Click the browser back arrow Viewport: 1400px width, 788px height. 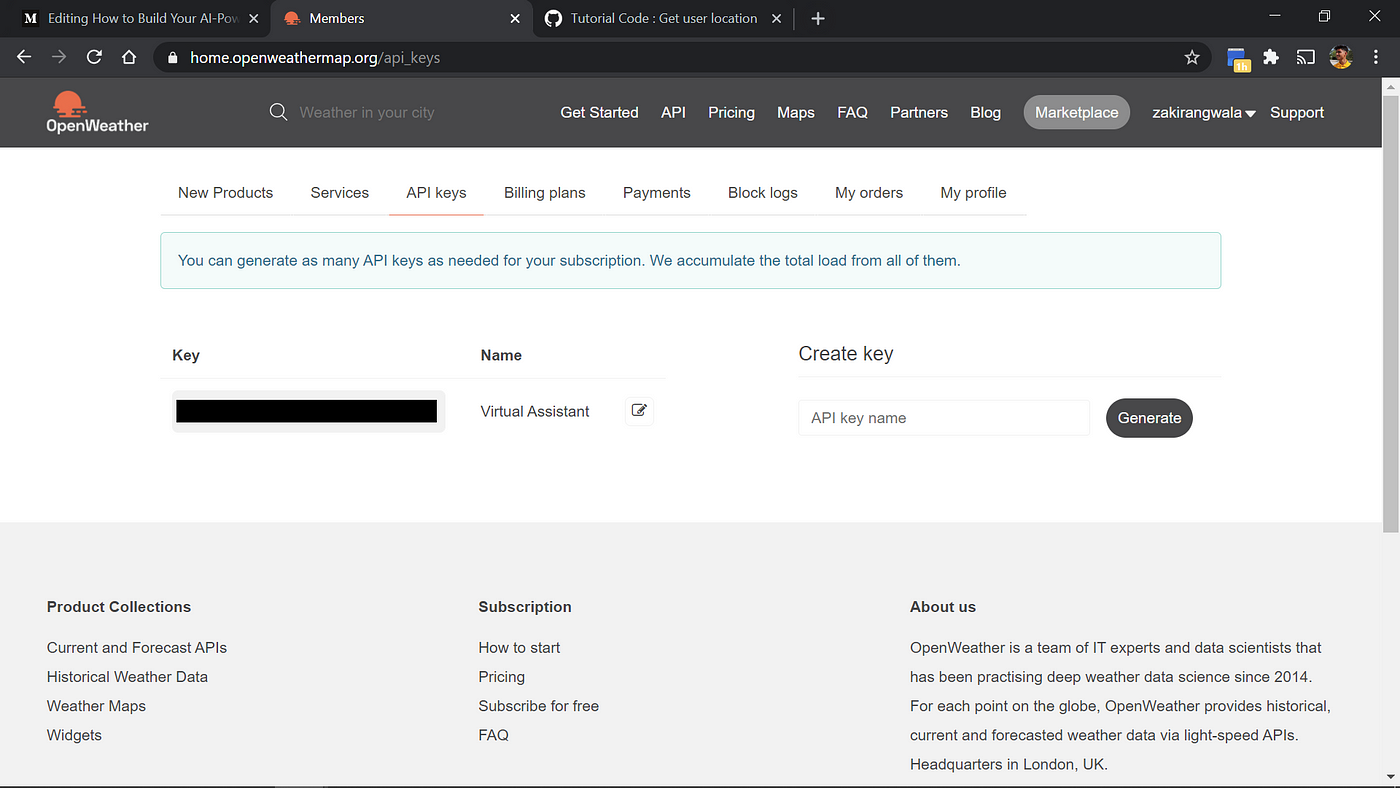click(x=24, y=57)
